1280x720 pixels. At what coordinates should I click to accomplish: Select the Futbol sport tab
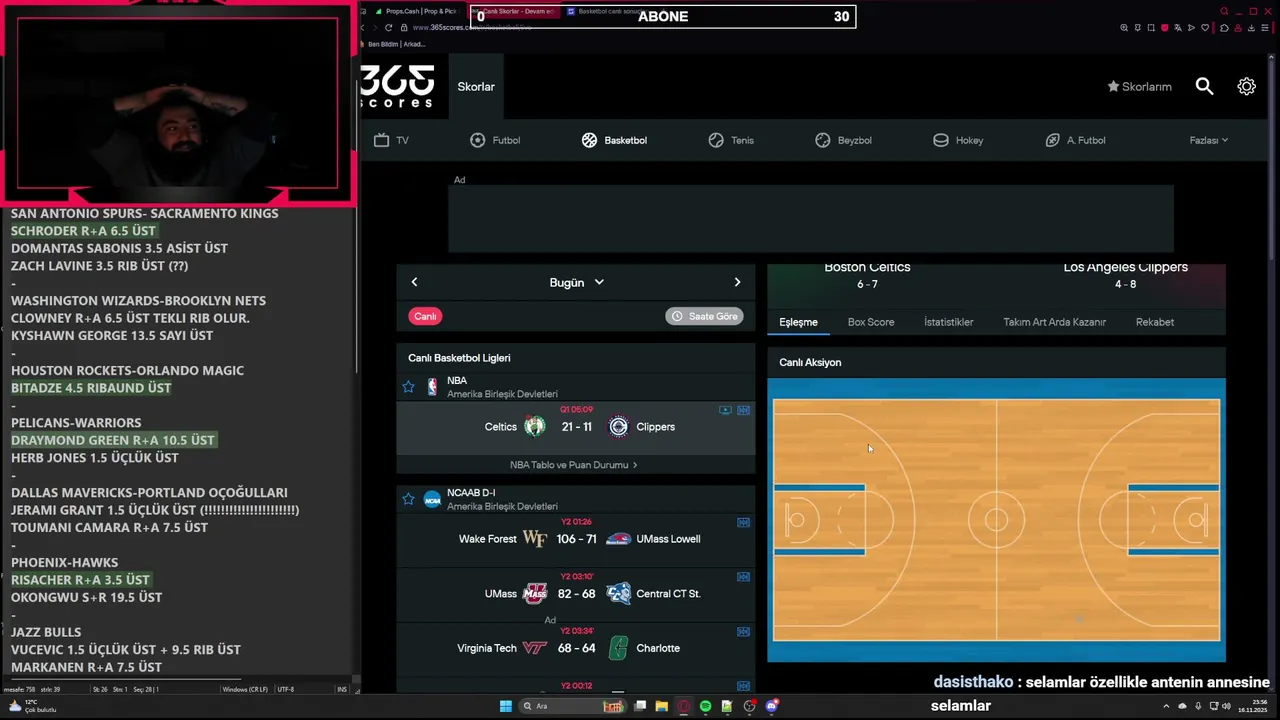click(x=495, y=140)
